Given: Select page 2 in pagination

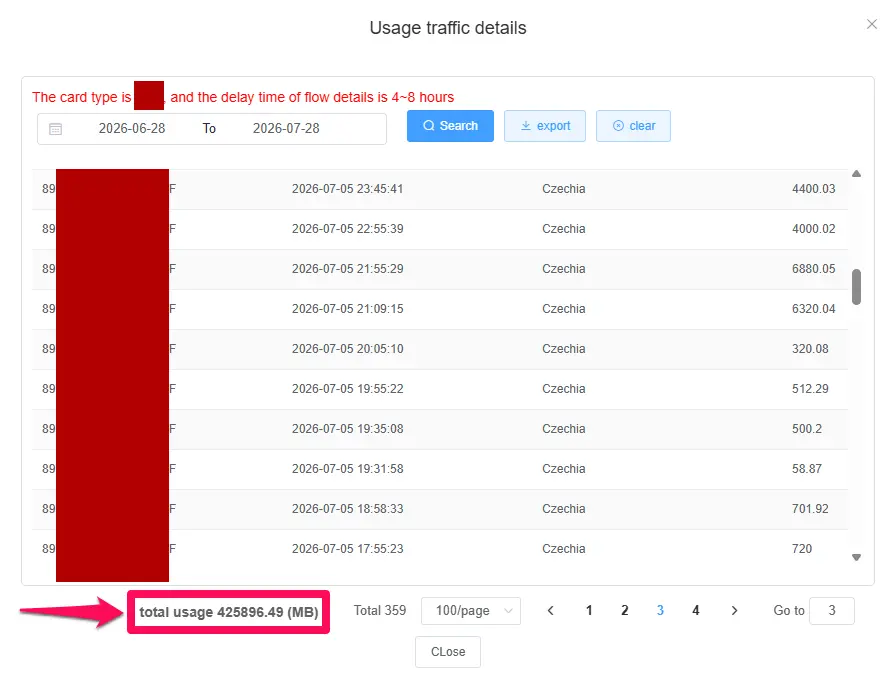Looking at the screenshot, I should [x=624, y=611].
